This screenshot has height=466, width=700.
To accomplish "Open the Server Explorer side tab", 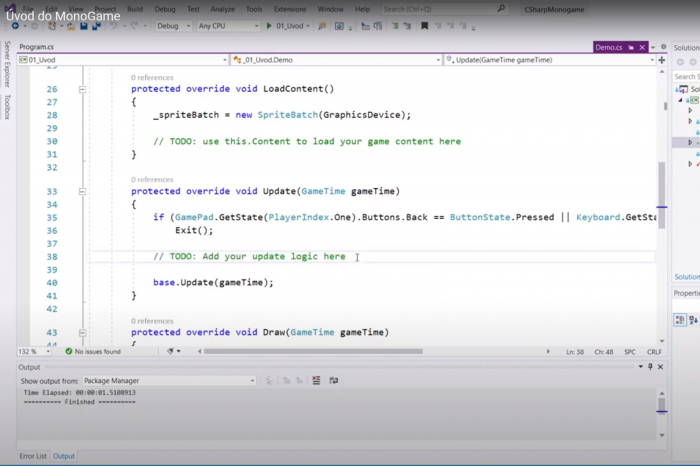I will tap(7, 64).
